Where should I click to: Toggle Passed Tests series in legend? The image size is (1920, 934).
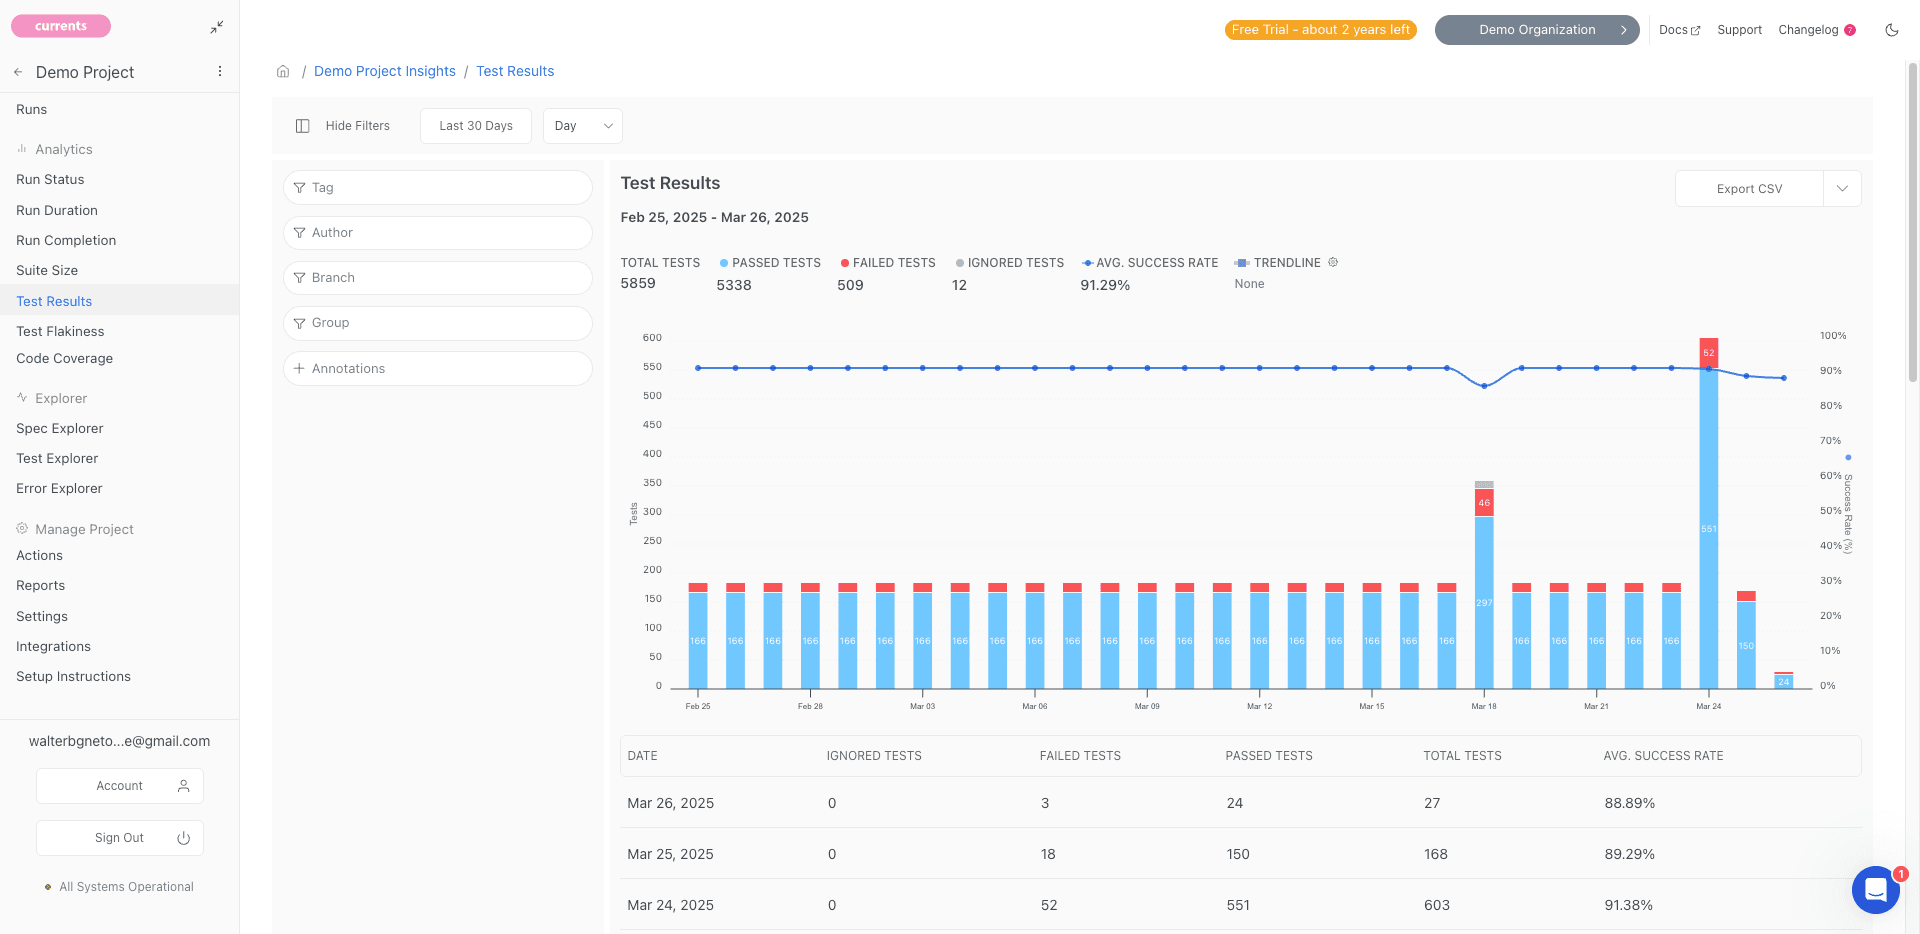770,263
